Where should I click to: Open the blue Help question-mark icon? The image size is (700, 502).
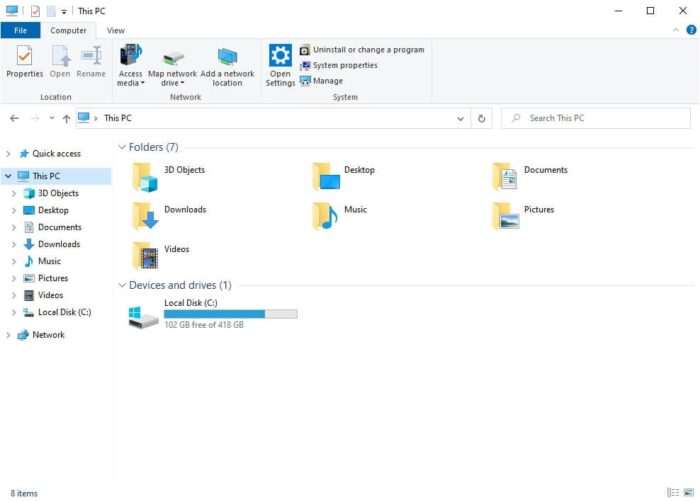point(691,30)
